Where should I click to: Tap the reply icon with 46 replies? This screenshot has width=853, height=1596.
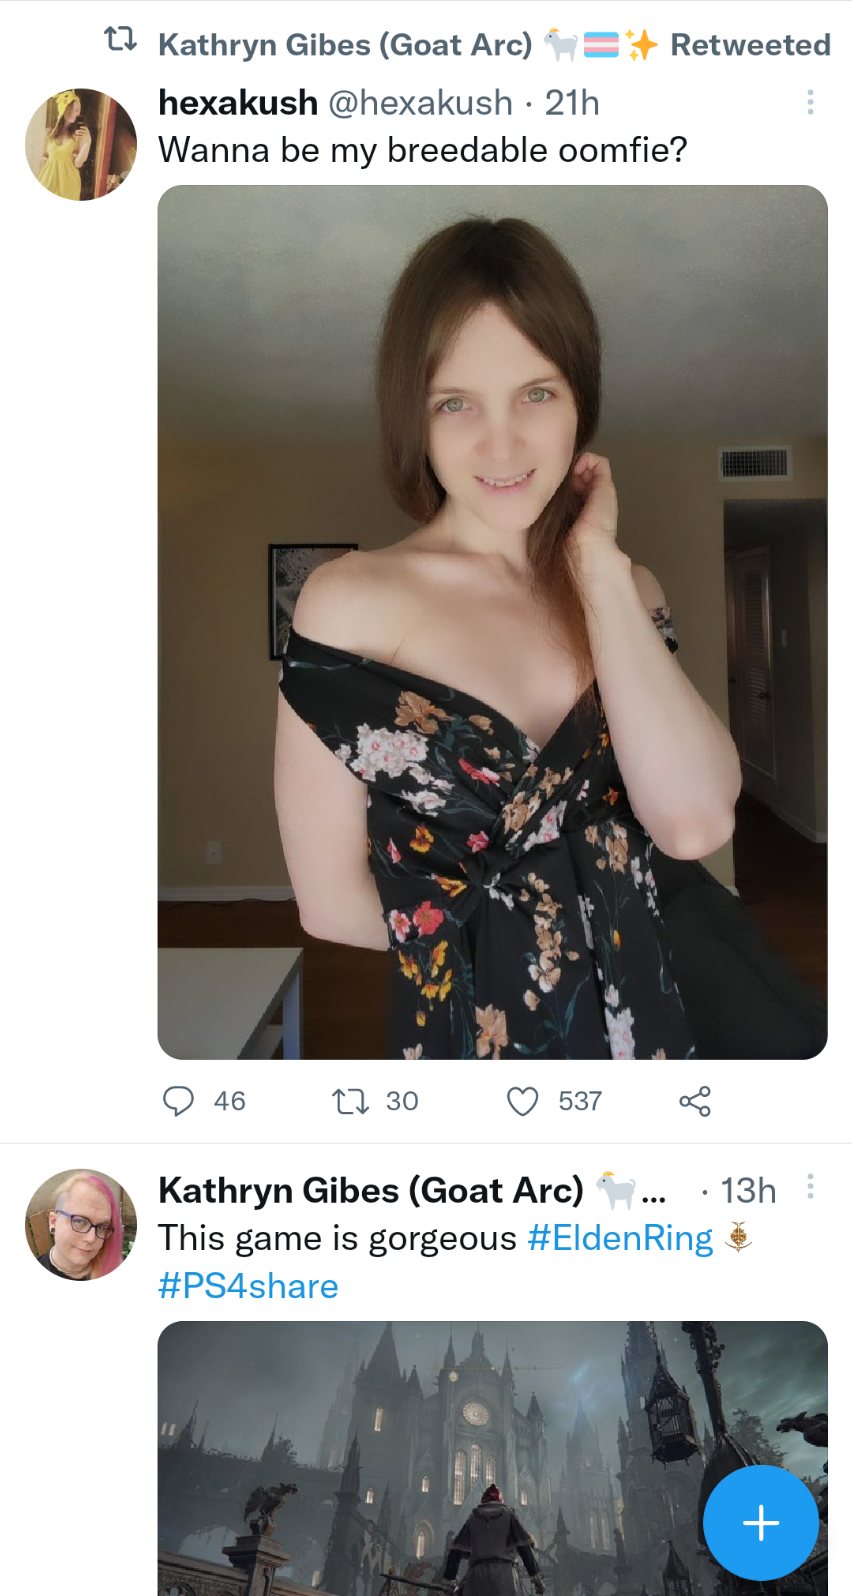pos(178,1101)
